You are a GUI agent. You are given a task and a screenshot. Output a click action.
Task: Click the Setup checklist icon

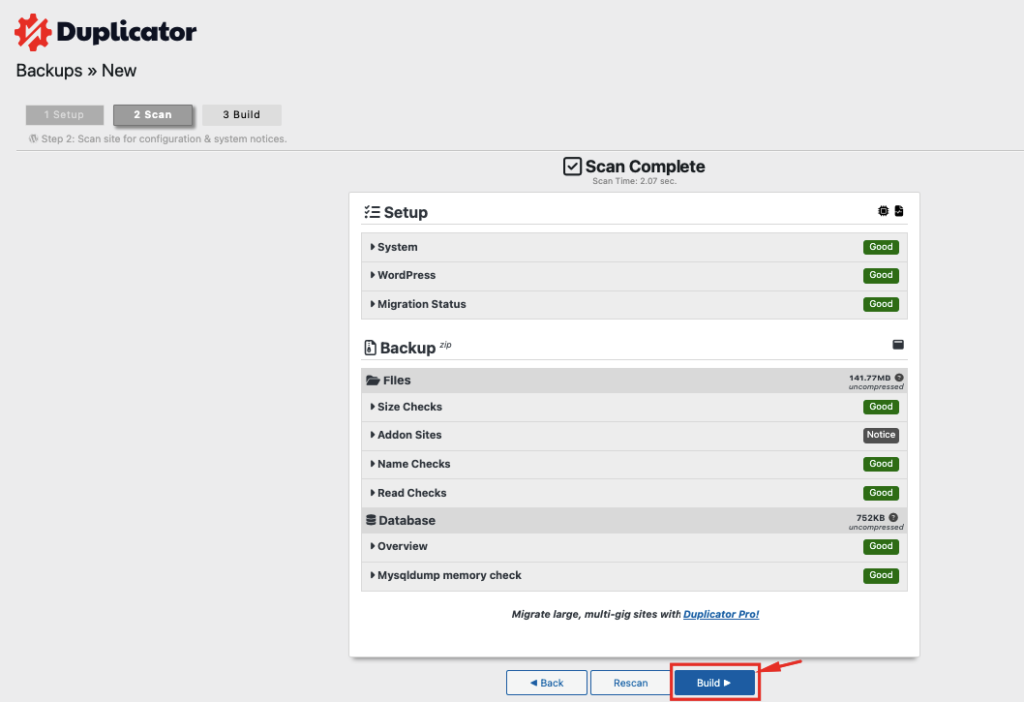(x=372, y=212)
